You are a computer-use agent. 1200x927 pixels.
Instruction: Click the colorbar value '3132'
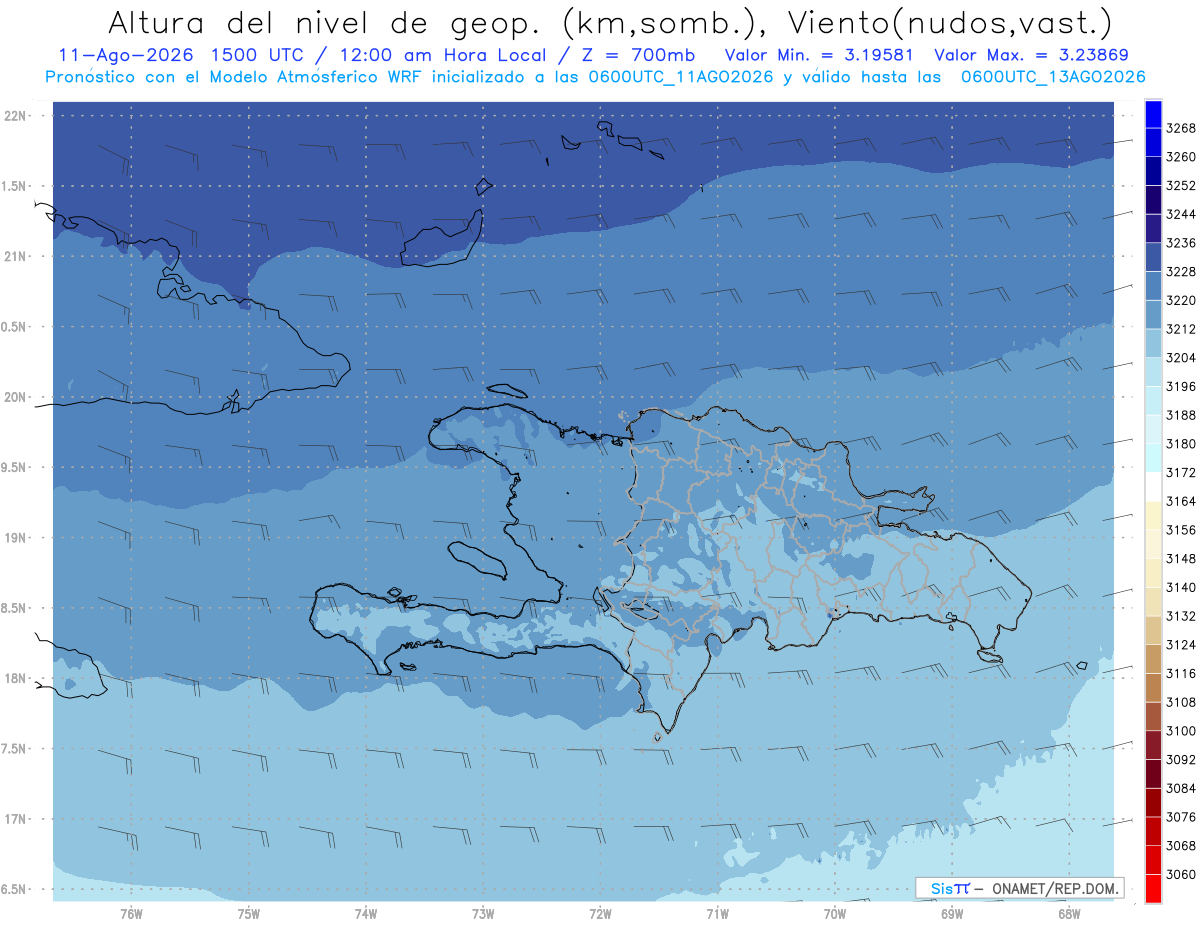pyautogui.click(x=1181, y=616)
